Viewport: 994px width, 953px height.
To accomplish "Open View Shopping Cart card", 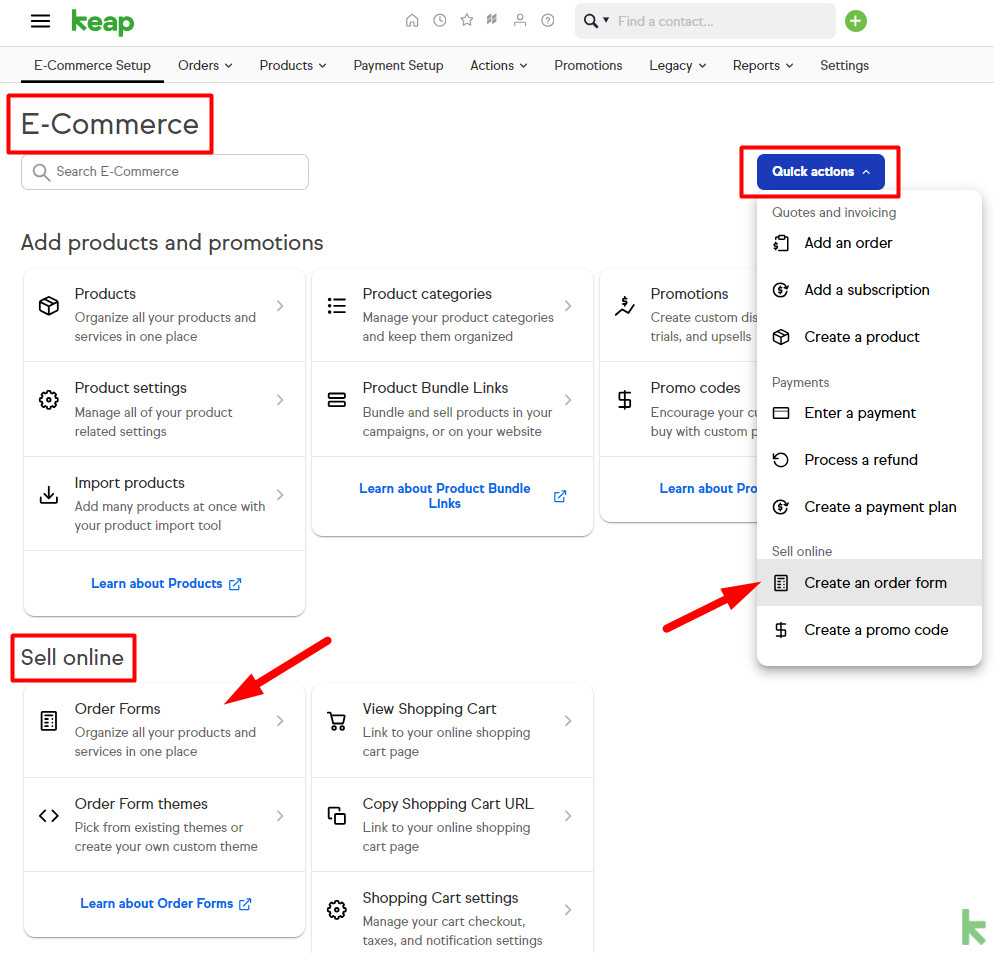I will click(x=452, y=730).
